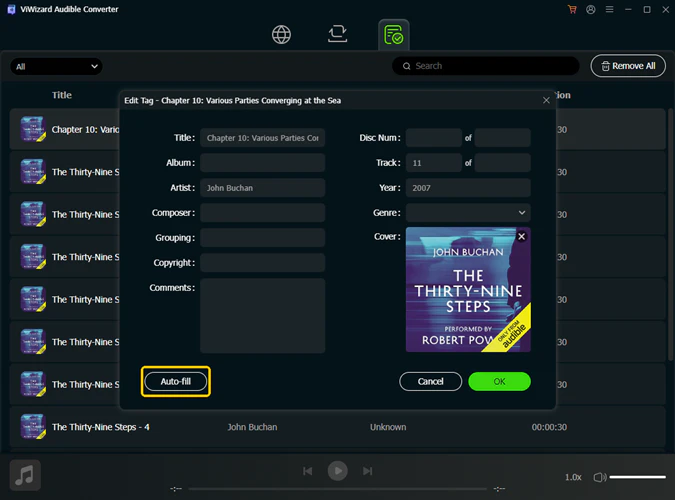Open the user account icon
The width and height of the screenshot is (675, 500).
591,9
